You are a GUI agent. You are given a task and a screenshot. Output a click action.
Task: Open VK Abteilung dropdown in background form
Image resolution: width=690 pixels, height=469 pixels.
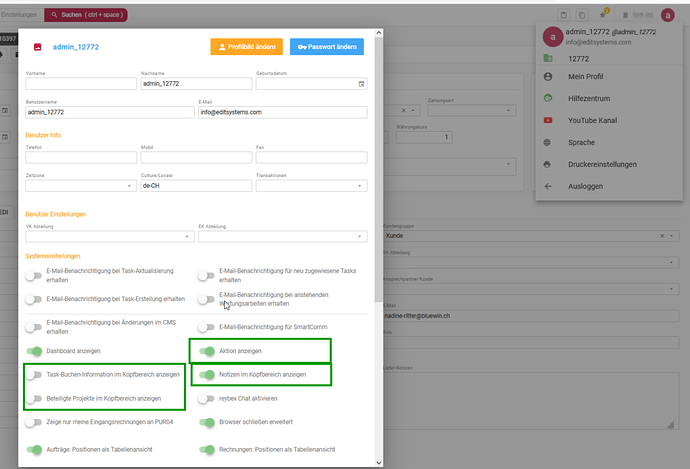pos(531,262)
